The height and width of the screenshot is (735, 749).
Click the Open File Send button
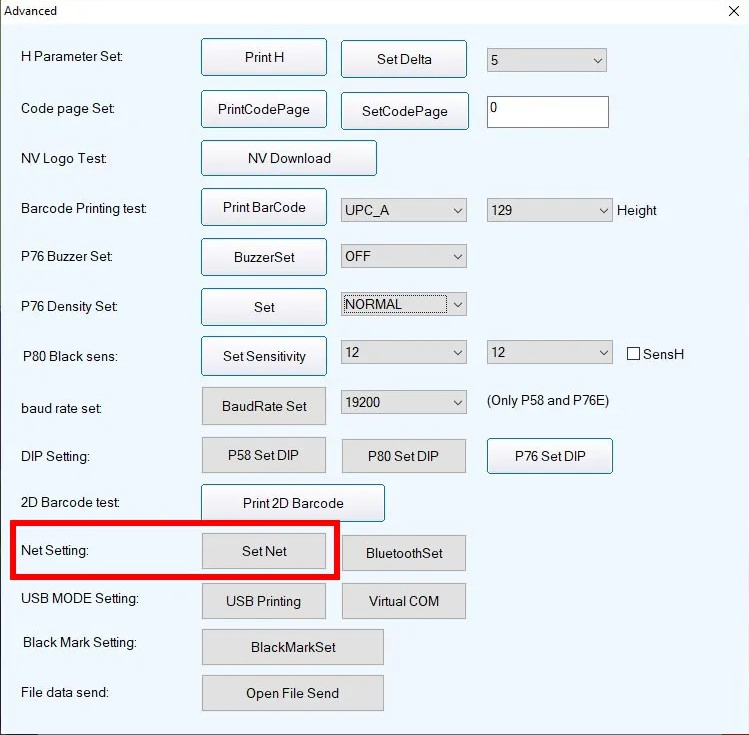[292, 693]
